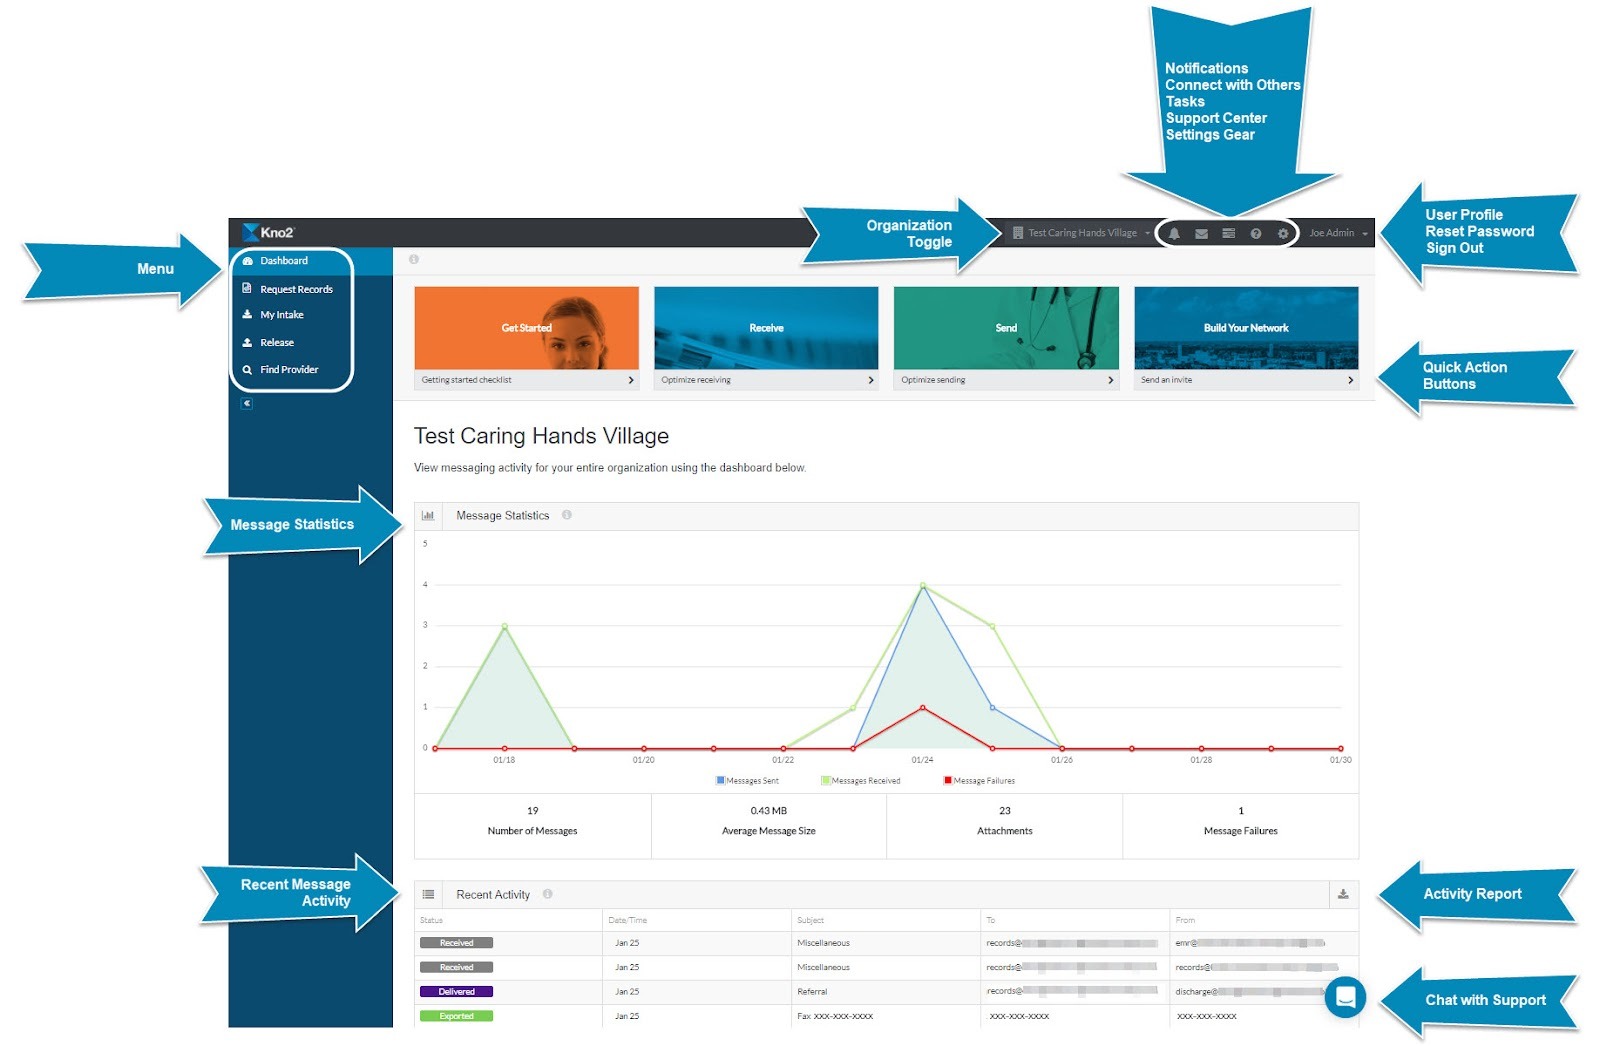Click the 01/24 peak point on chart
The image size is (1600, 1046).
[x=923, y=586]
